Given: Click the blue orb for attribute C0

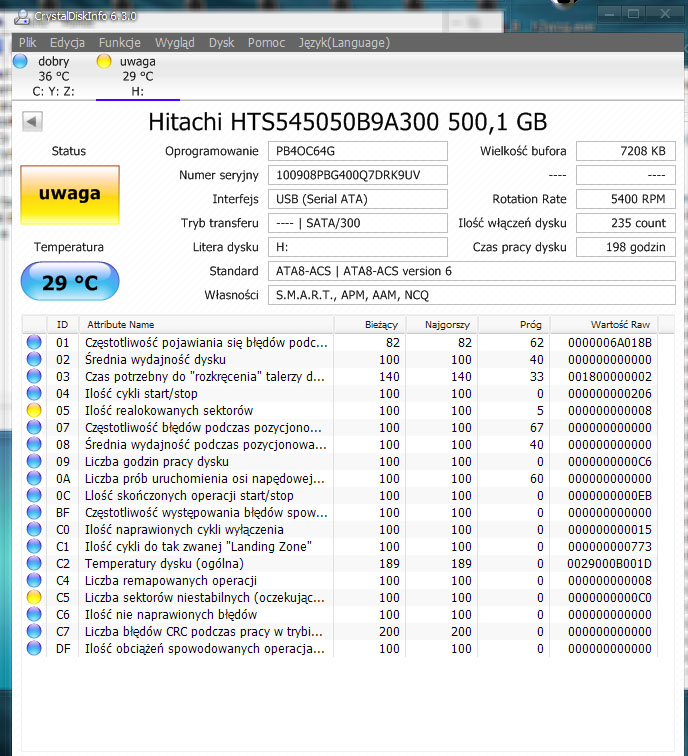Looking at the screenshot, I should (x=34, y=529).
